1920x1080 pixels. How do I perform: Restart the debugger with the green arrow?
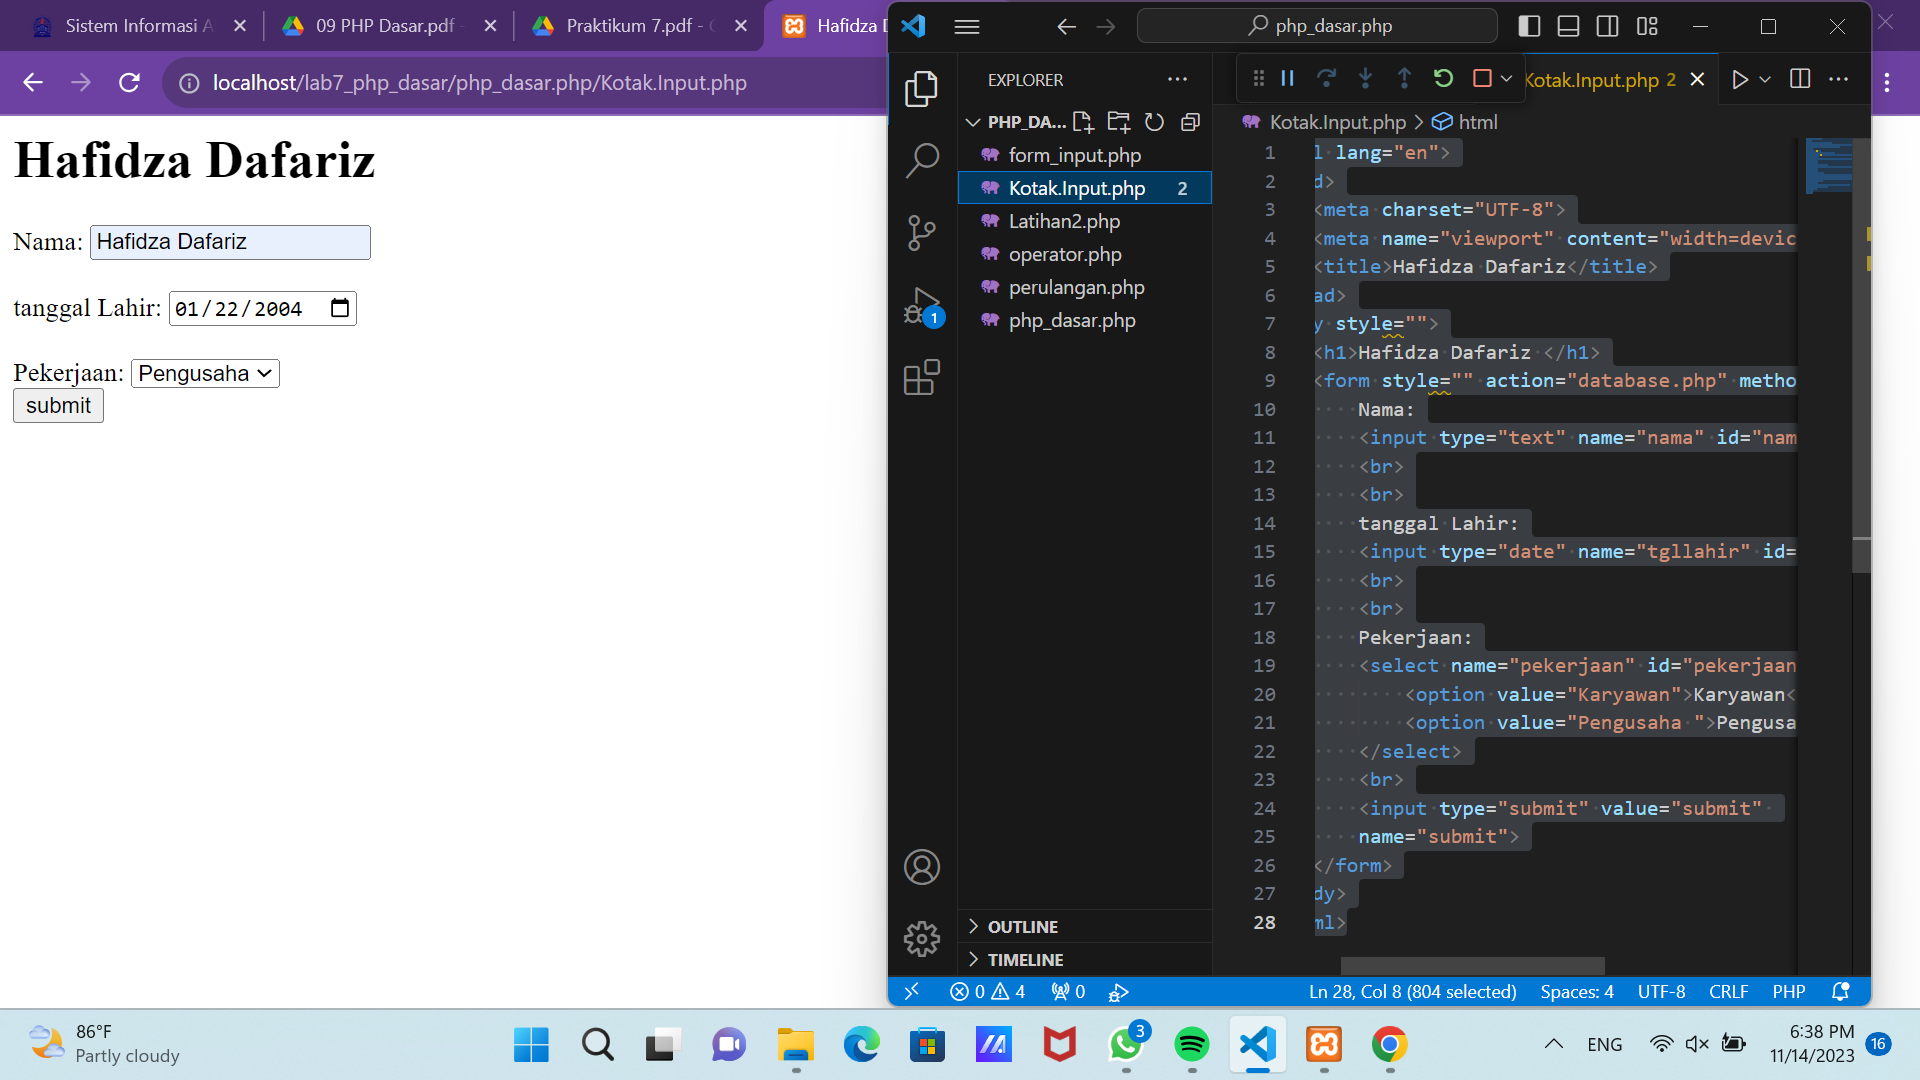pos(1442,78)
